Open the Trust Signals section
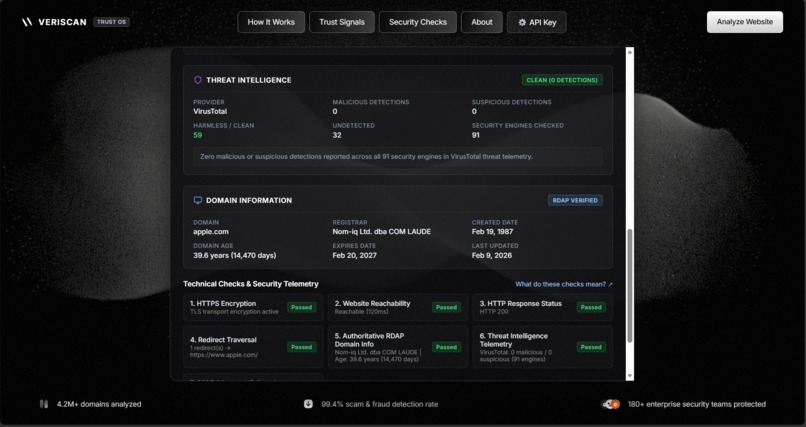This screenshot has width=806, height=427. click(x=342, y=22)
